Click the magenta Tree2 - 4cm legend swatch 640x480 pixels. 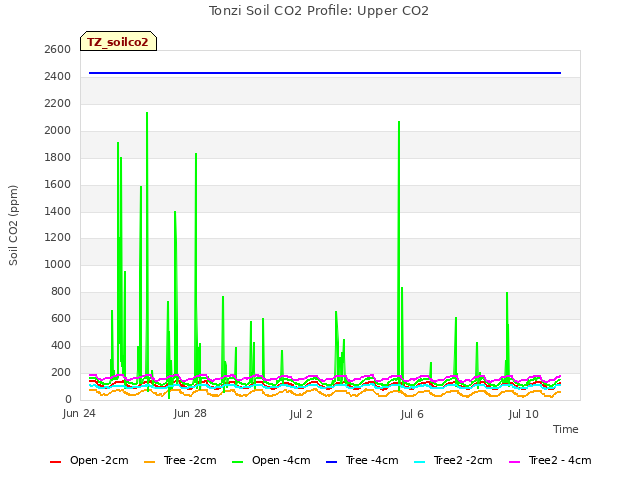coord(514,462)
